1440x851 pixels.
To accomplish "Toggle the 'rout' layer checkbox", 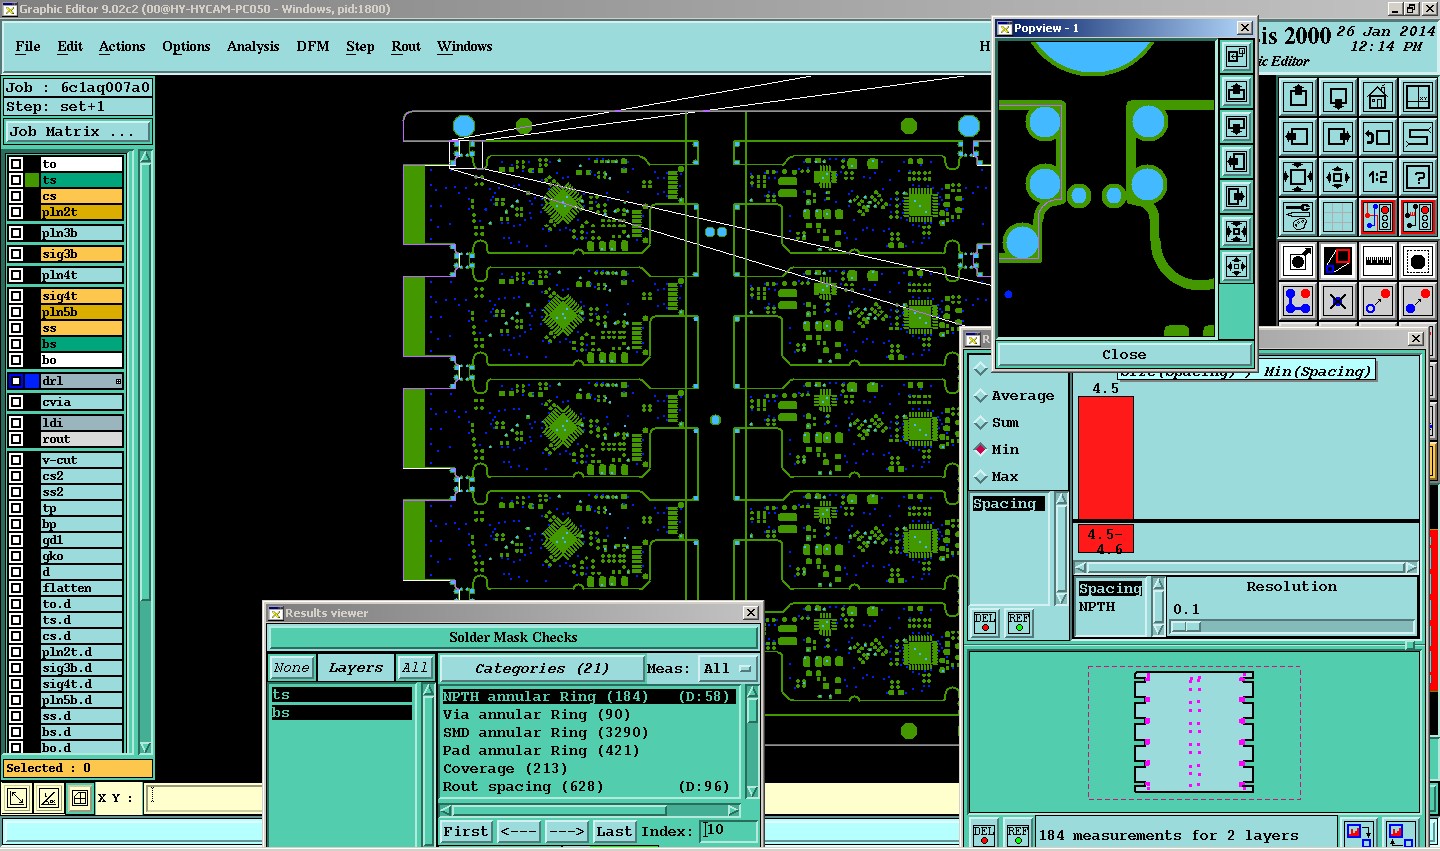I will point(16,439).
